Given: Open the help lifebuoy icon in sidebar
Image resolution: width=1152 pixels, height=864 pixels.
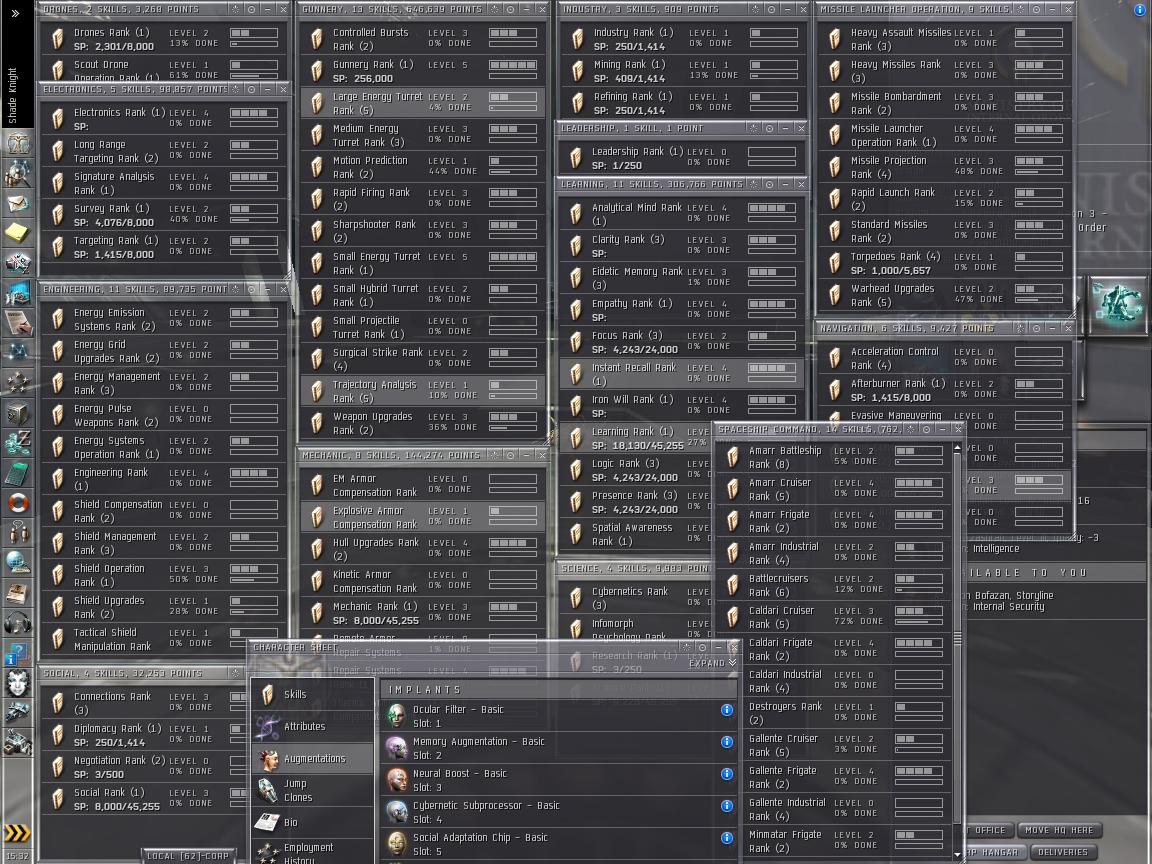Looking at the screenshot, I should tap(18, 503).
